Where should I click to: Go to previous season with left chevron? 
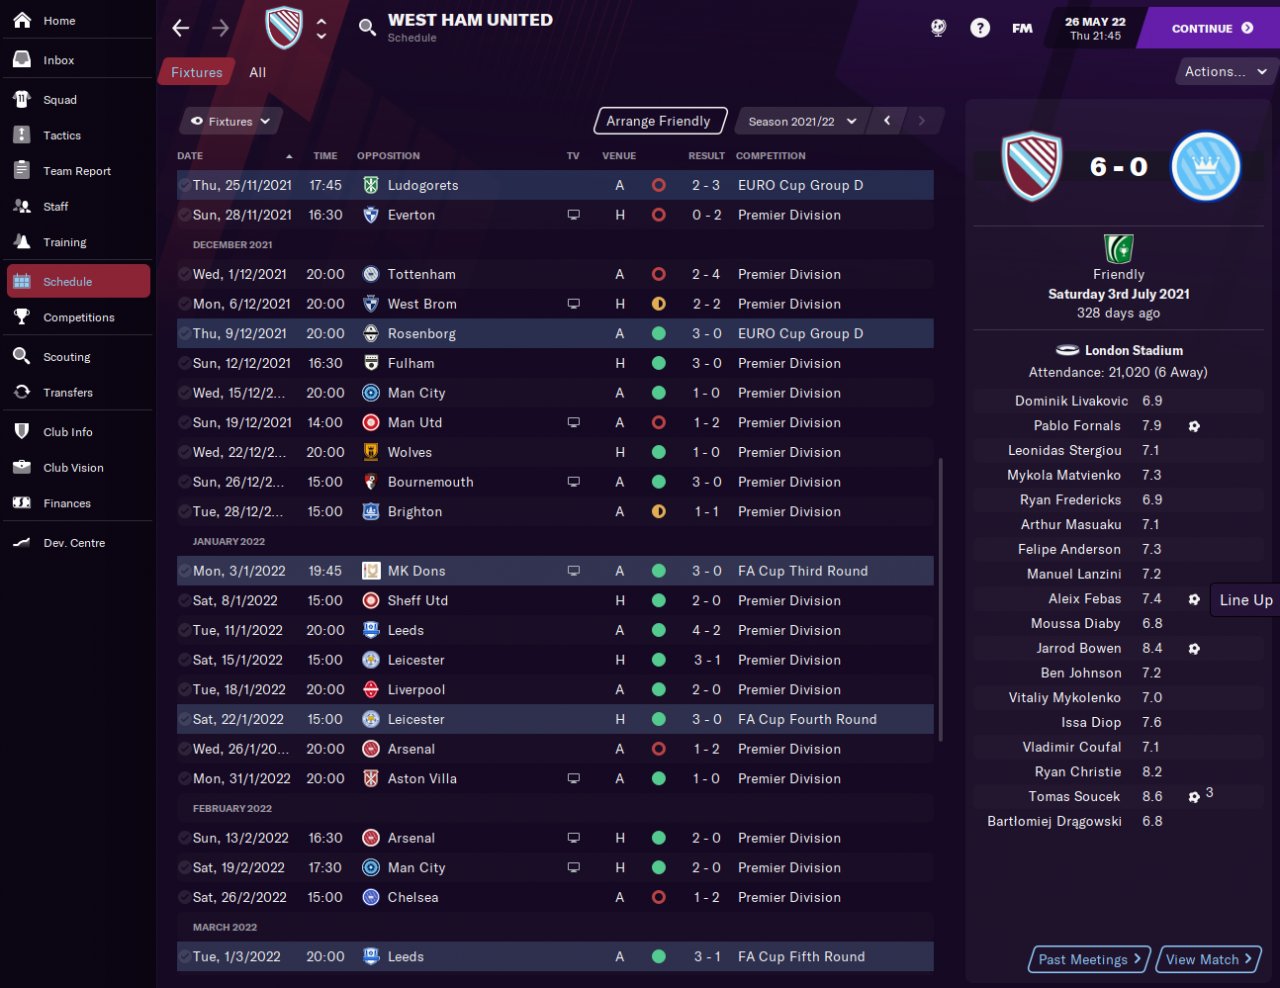coord(887,121)
